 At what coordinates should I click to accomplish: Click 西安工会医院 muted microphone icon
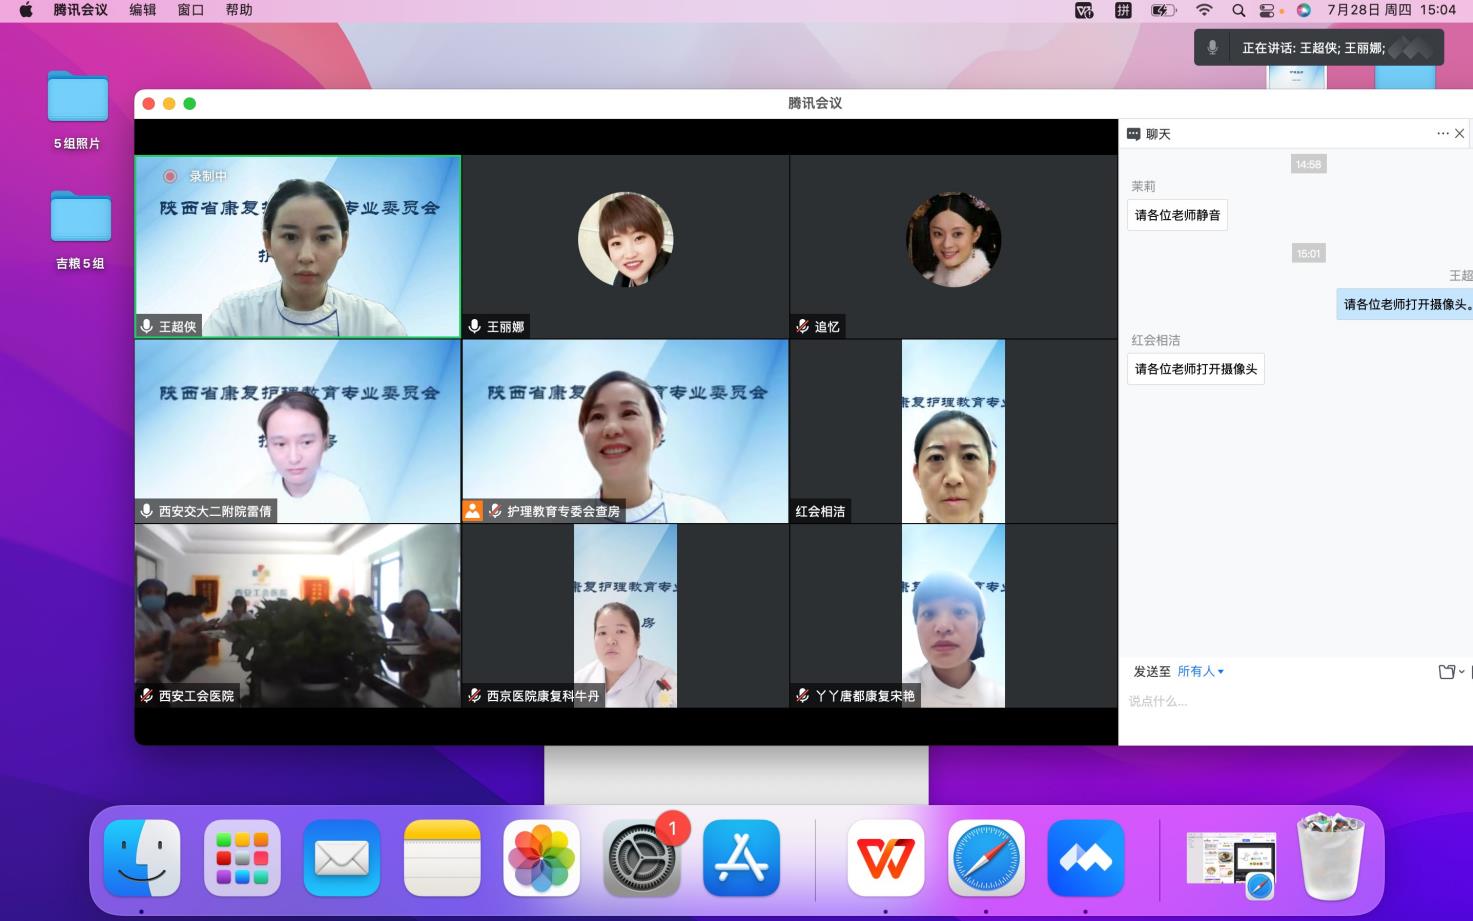147,695
